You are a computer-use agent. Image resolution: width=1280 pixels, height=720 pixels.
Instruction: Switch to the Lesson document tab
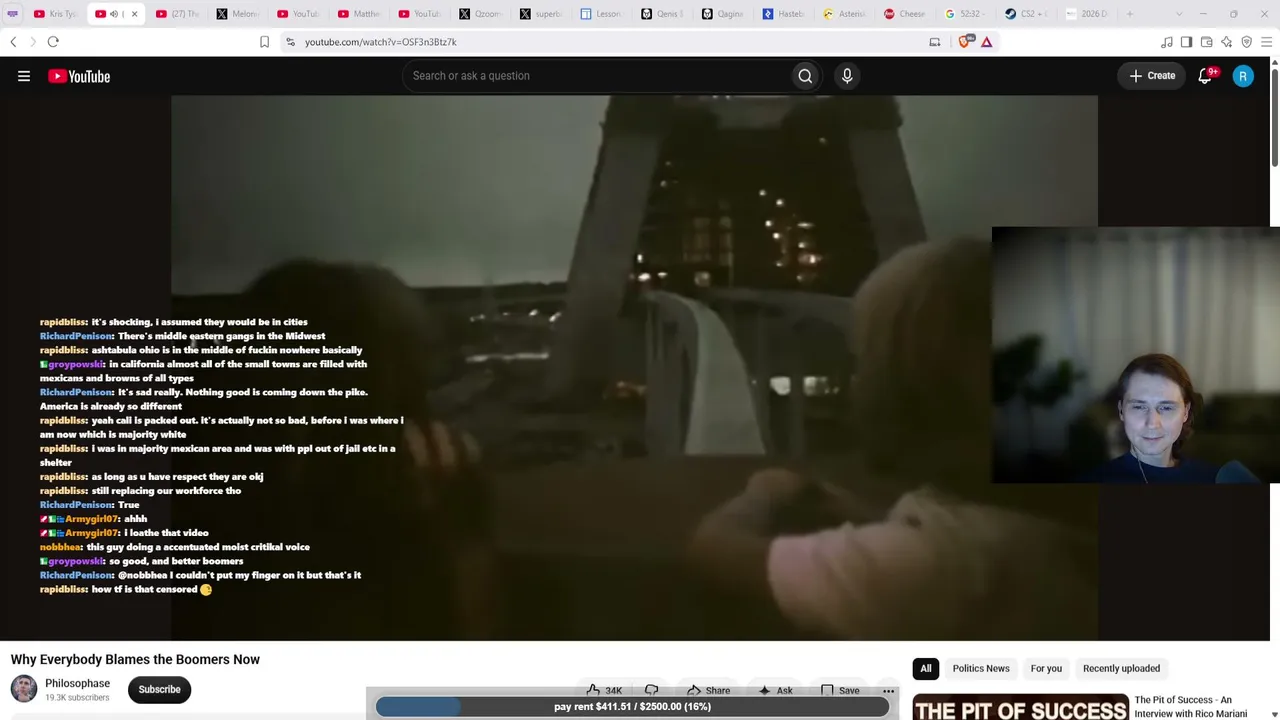click(601, 14)
